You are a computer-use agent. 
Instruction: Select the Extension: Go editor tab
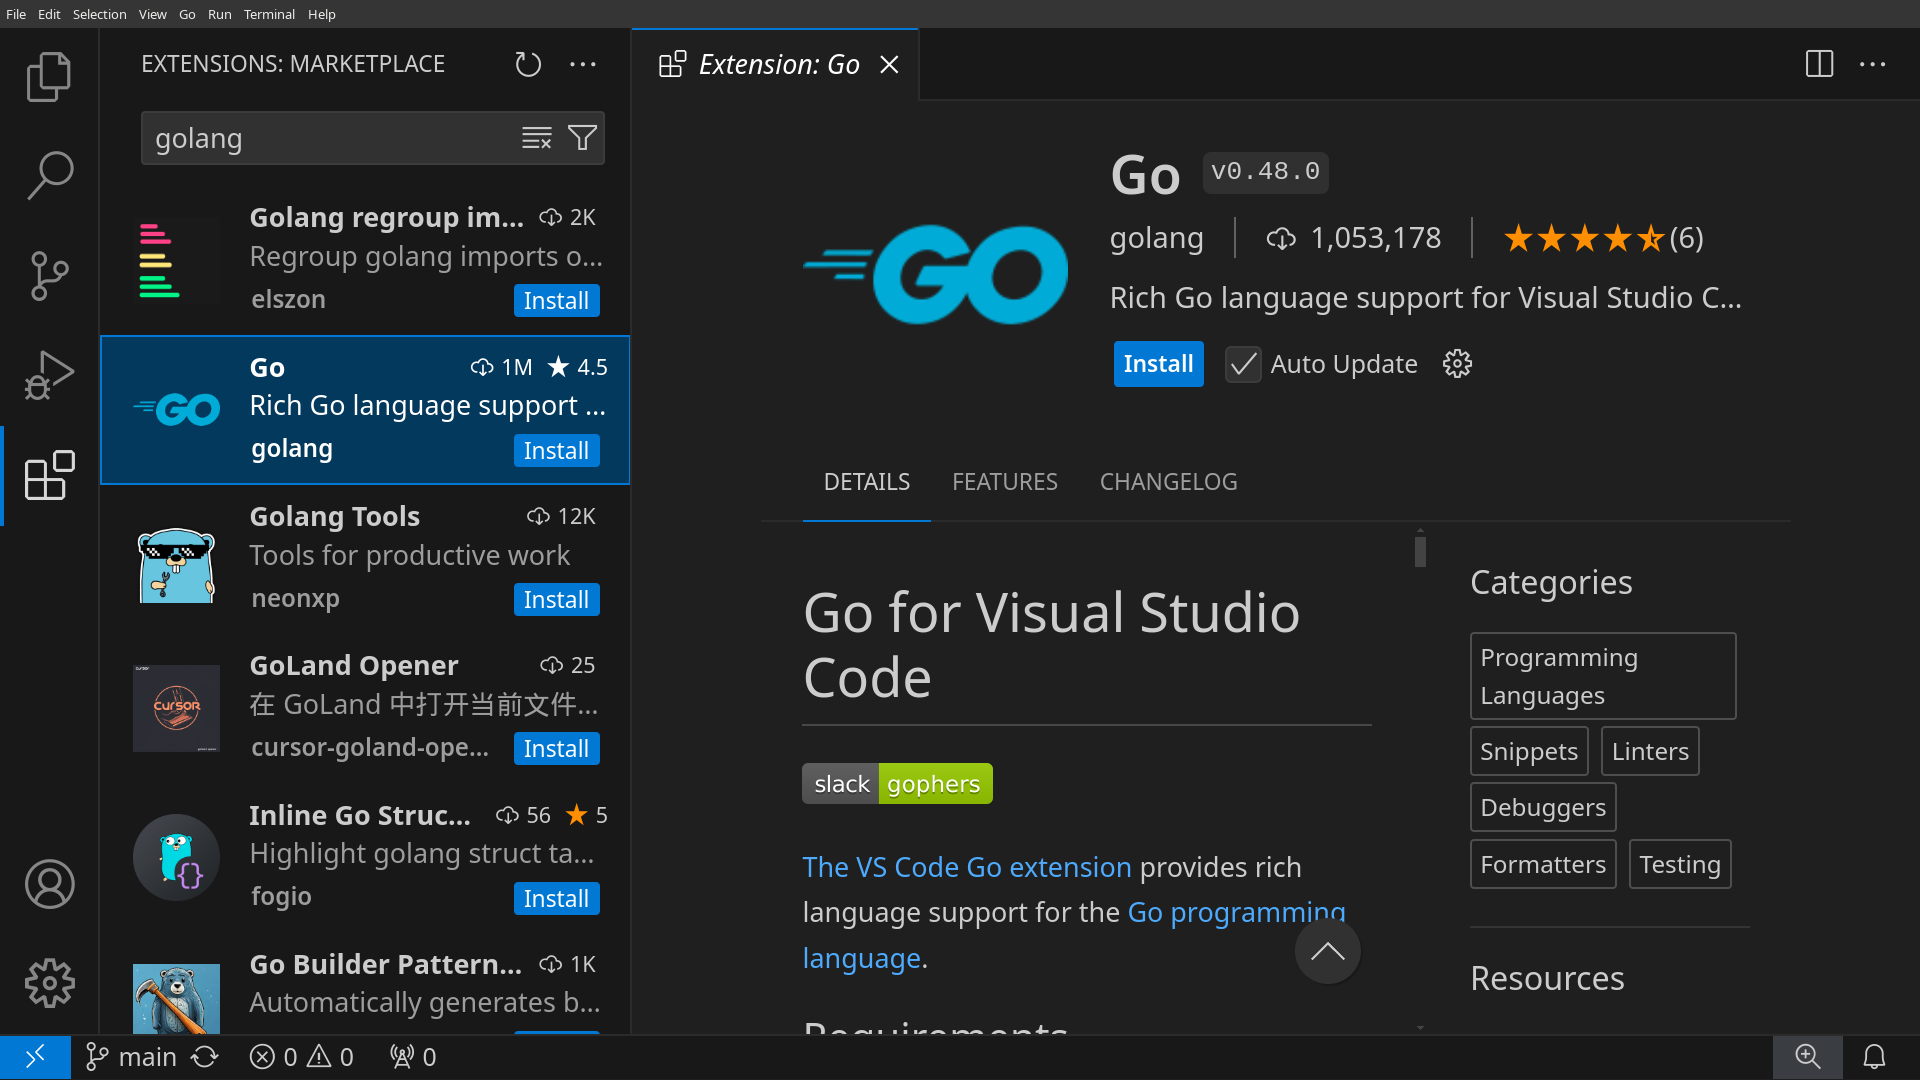[775, 65]
